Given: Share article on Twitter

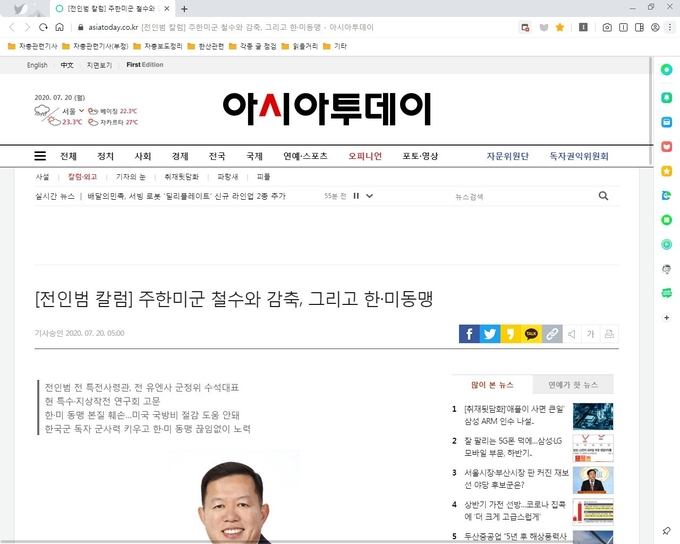Looking at the screenshot, I should [490, 334].
